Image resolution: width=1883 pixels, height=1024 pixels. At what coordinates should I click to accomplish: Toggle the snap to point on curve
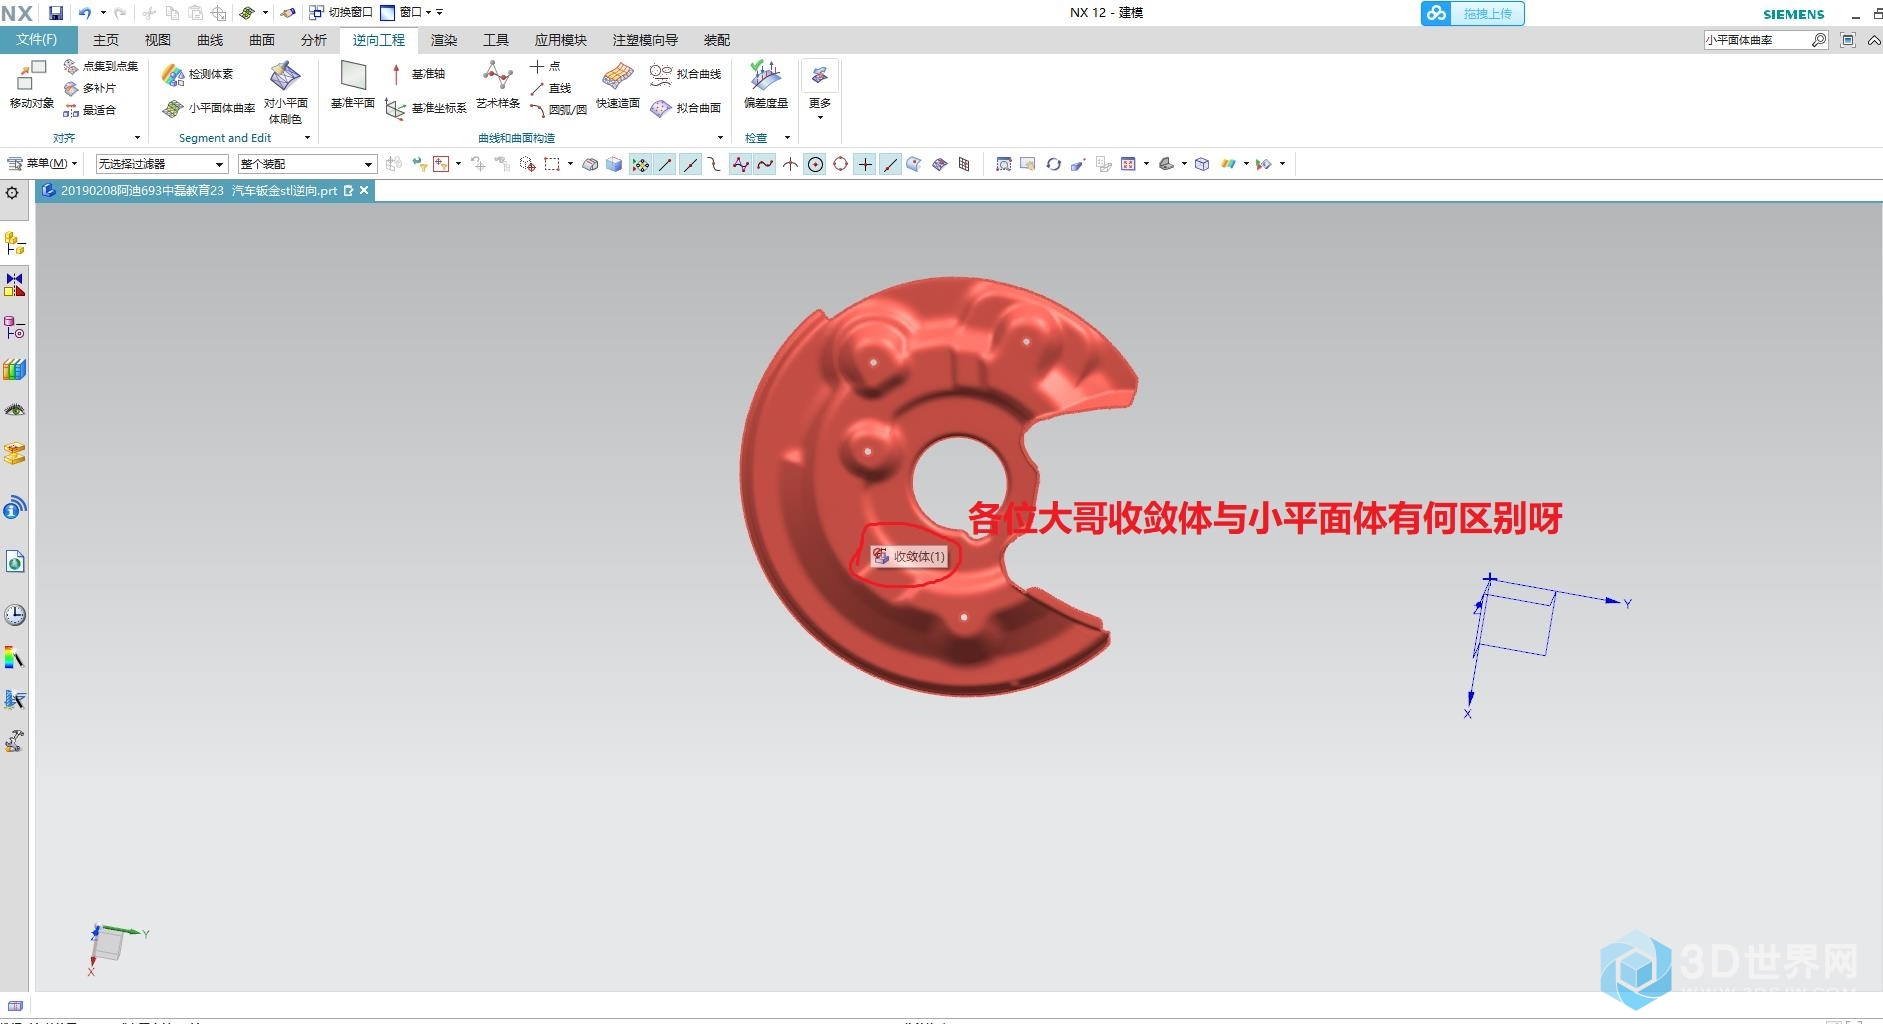point(890,164)
